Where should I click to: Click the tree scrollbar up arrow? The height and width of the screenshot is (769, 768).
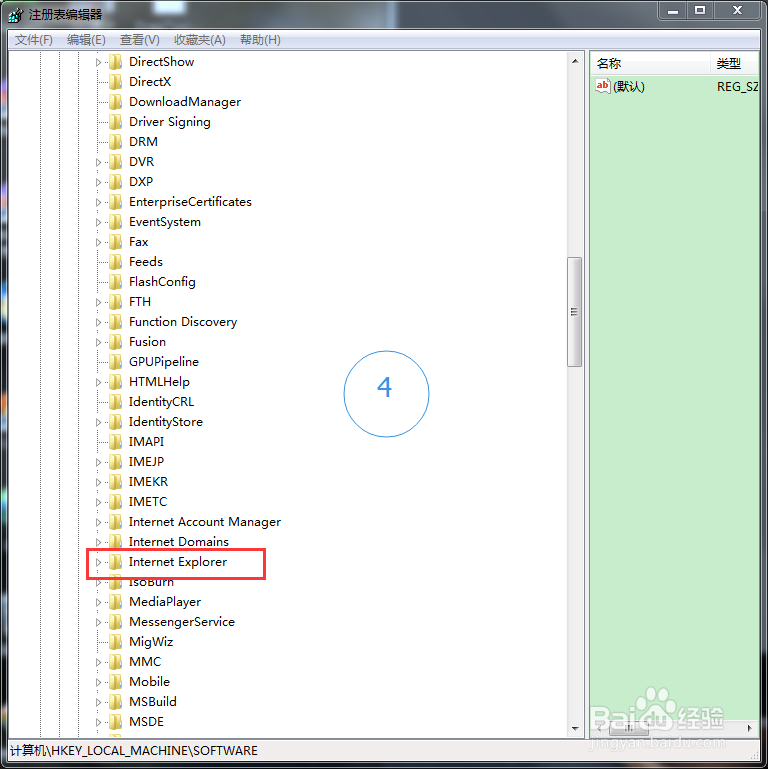click(575, 61)
